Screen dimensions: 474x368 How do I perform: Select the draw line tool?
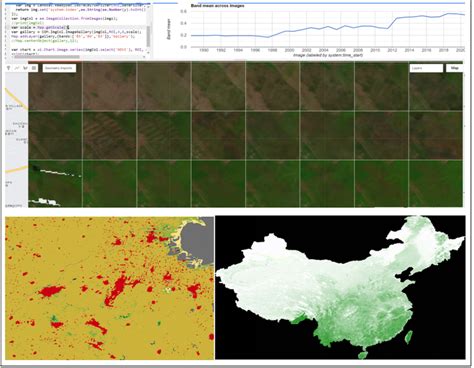[x=17, y=68]
